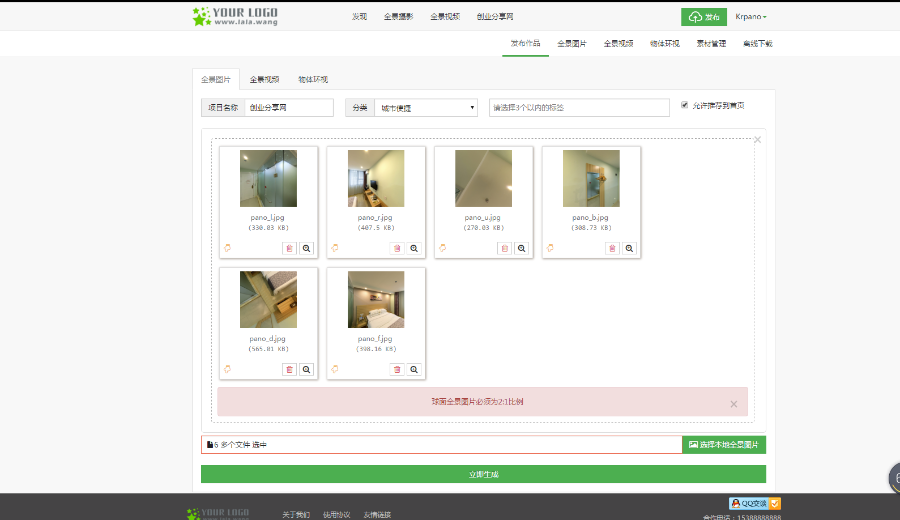The height and width of the screenshot is (520, 900).
Task: Delete pano_d.jpg using its trash icon
Action: 289,370
